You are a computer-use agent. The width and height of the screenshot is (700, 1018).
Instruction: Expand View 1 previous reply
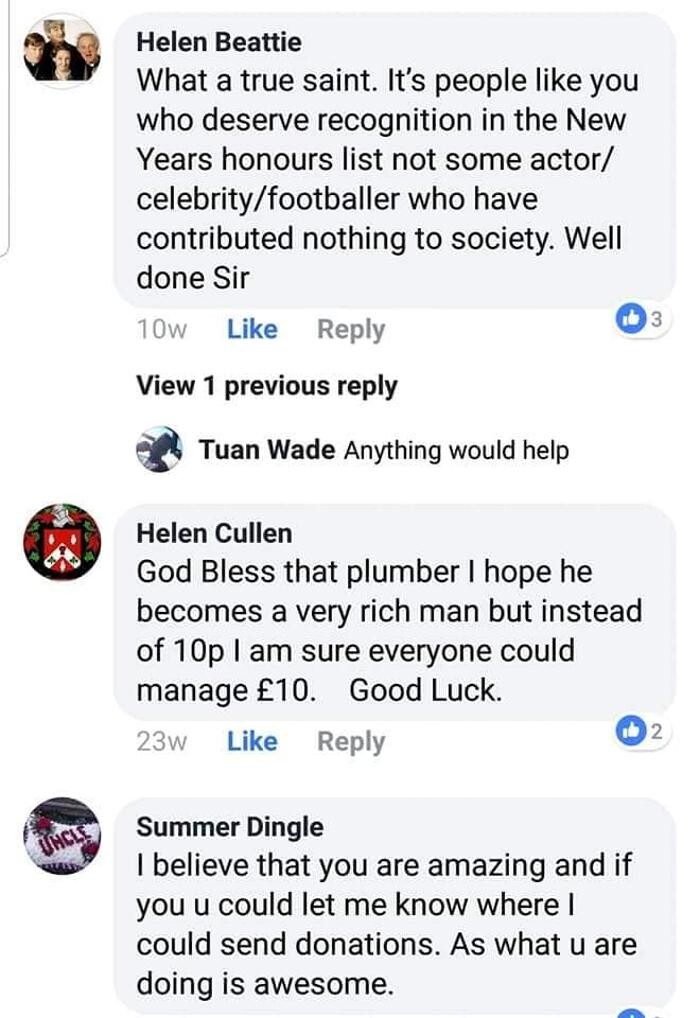(266, 386)
